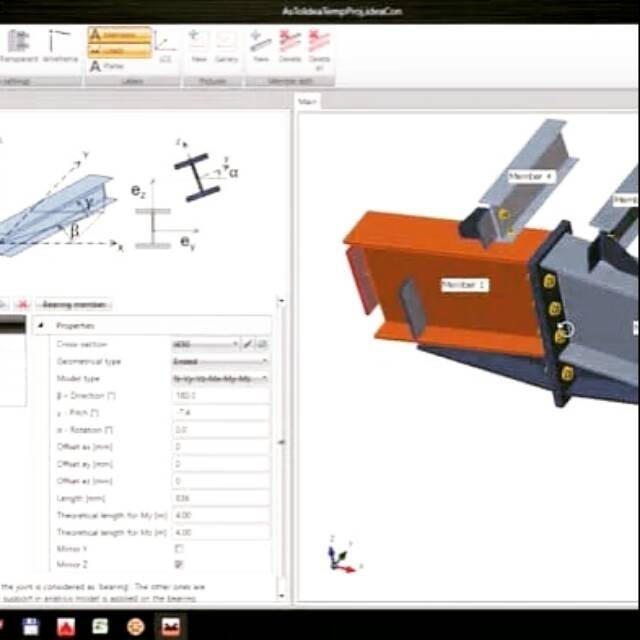Click Delete in the Member edit group

(289, 46)
